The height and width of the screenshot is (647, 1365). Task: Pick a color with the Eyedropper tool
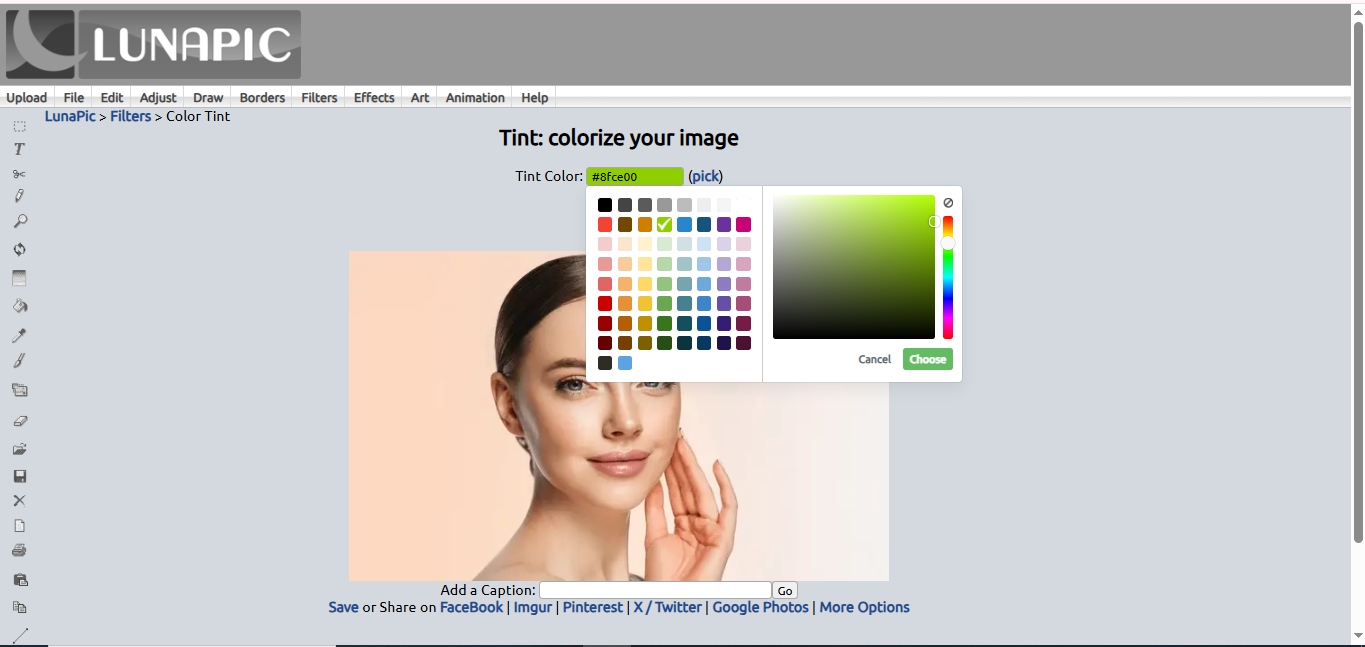point(19,334)
